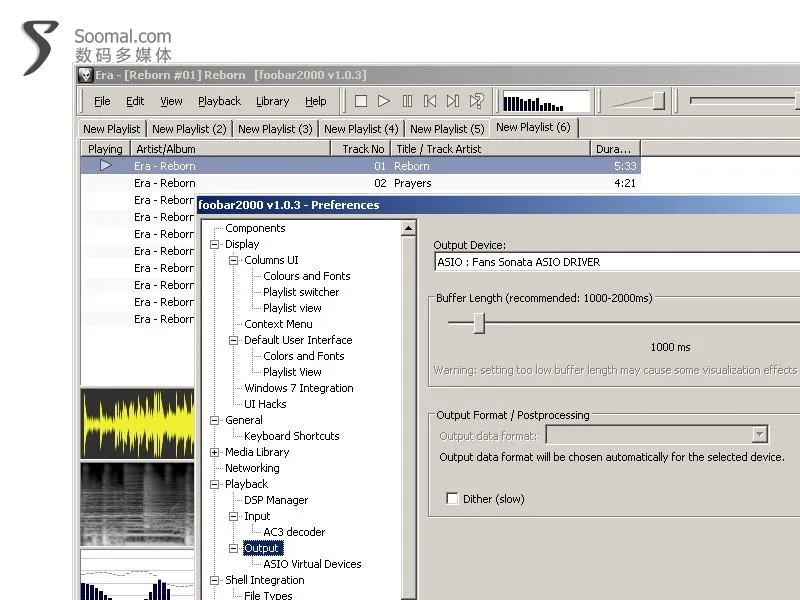Switch to the New Playlist (3) tab

[x=276, y=129]
